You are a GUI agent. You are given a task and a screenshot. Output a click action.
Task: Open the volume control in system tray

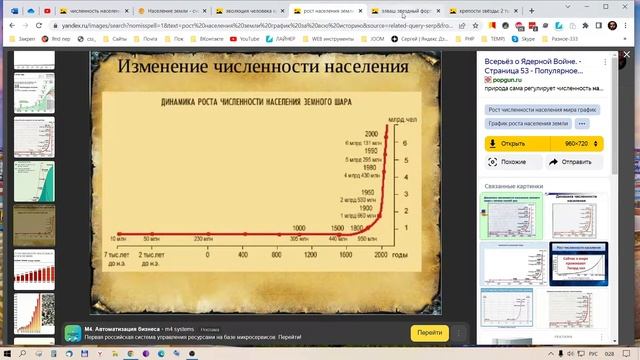point(570,353)
